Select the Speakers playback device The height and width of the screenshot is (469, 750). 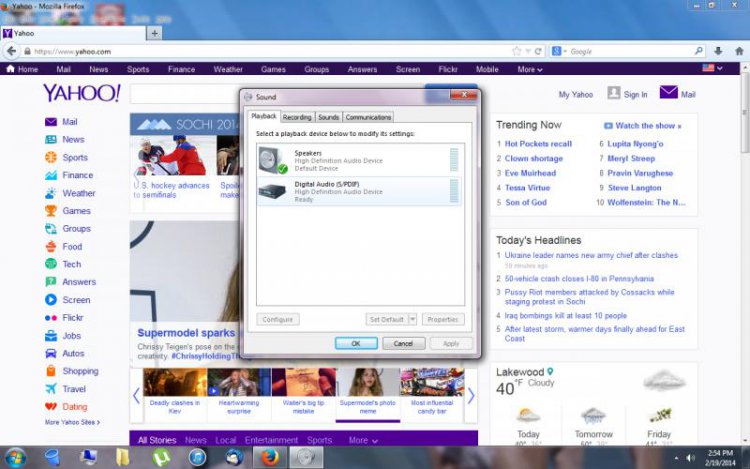click(x=360, y=160)
